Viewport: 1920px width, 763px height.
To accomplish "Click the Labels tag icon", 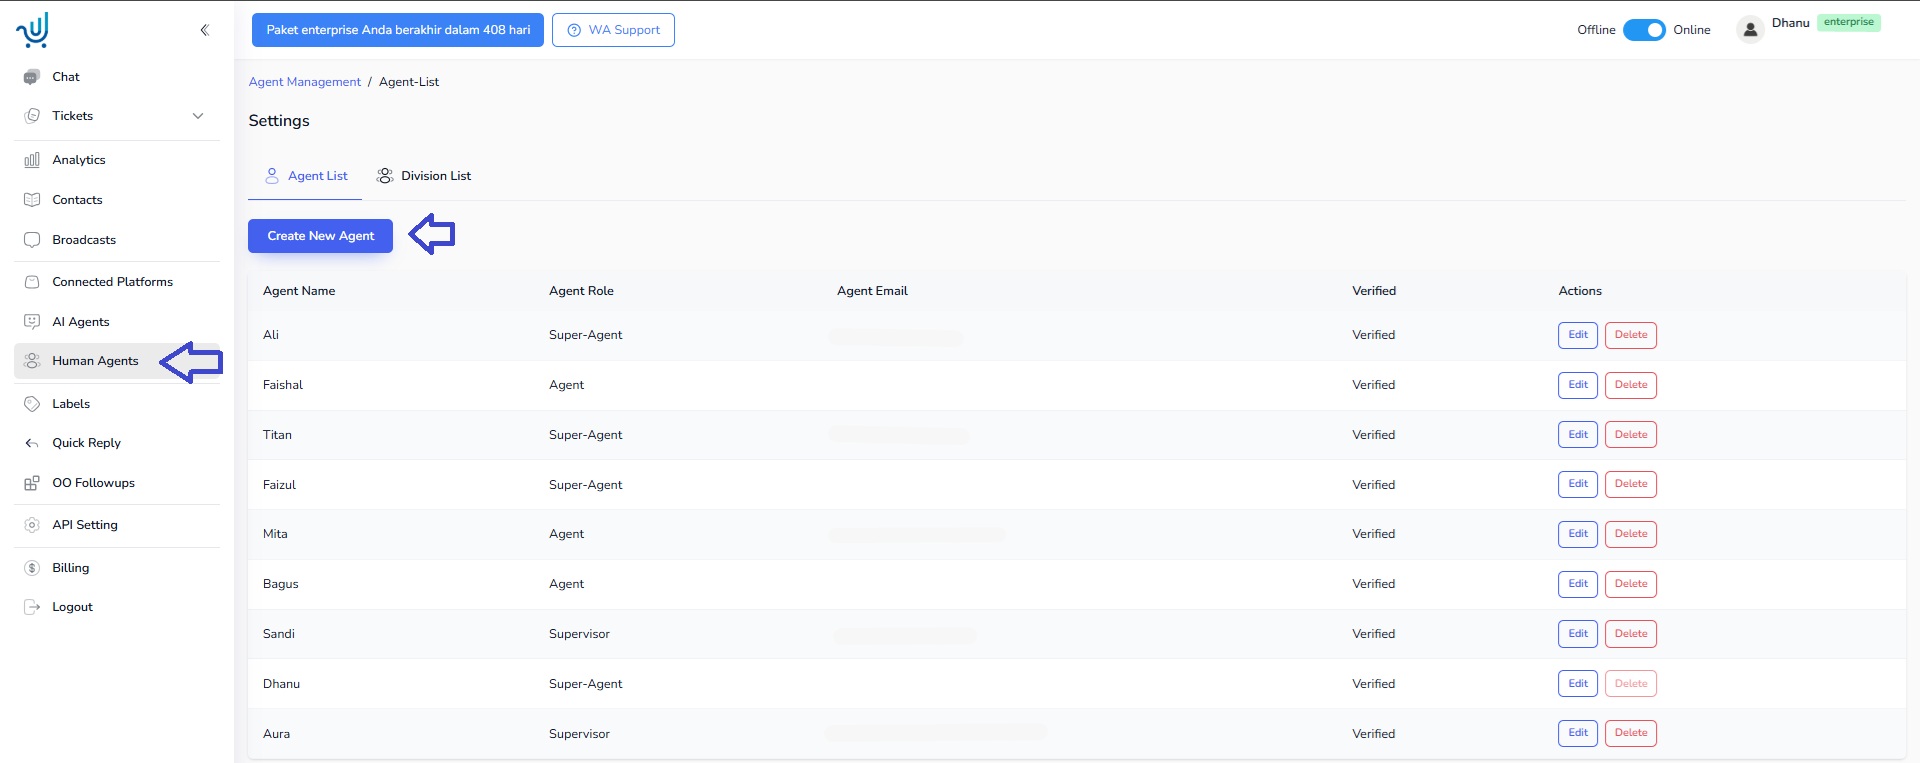I will [x=32, y=404].
